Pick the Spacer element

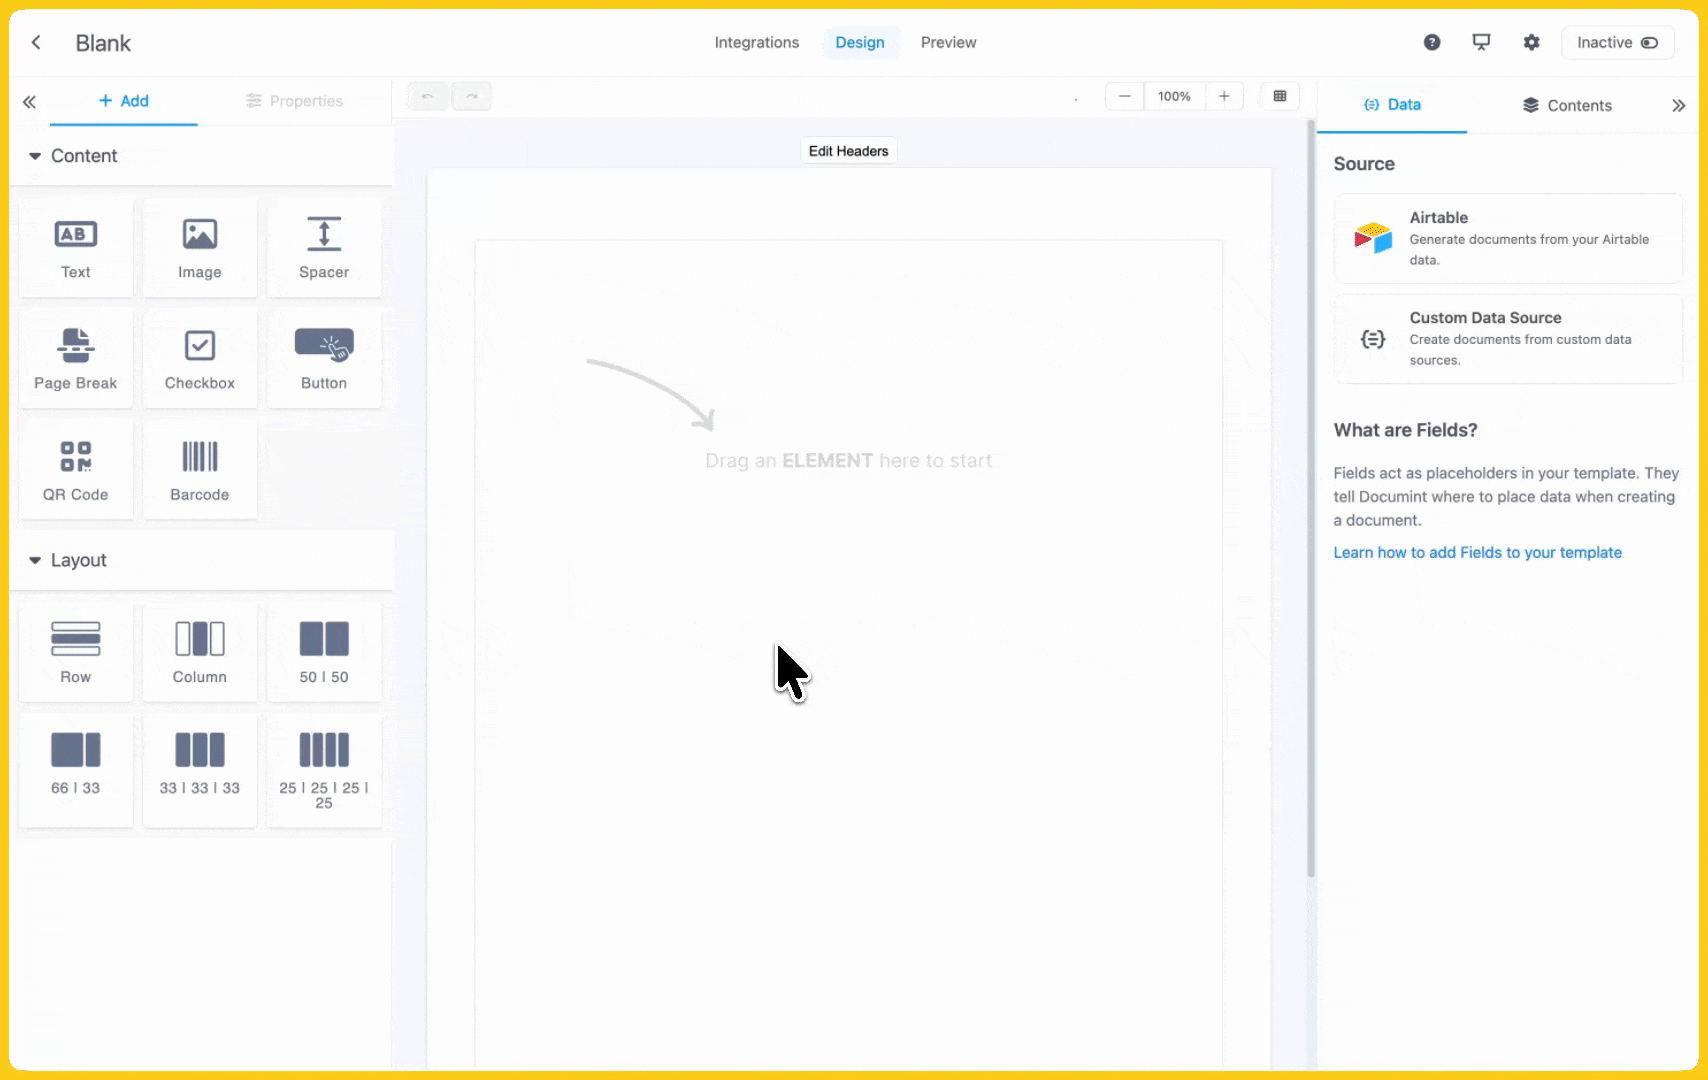[x=323, y=248]
